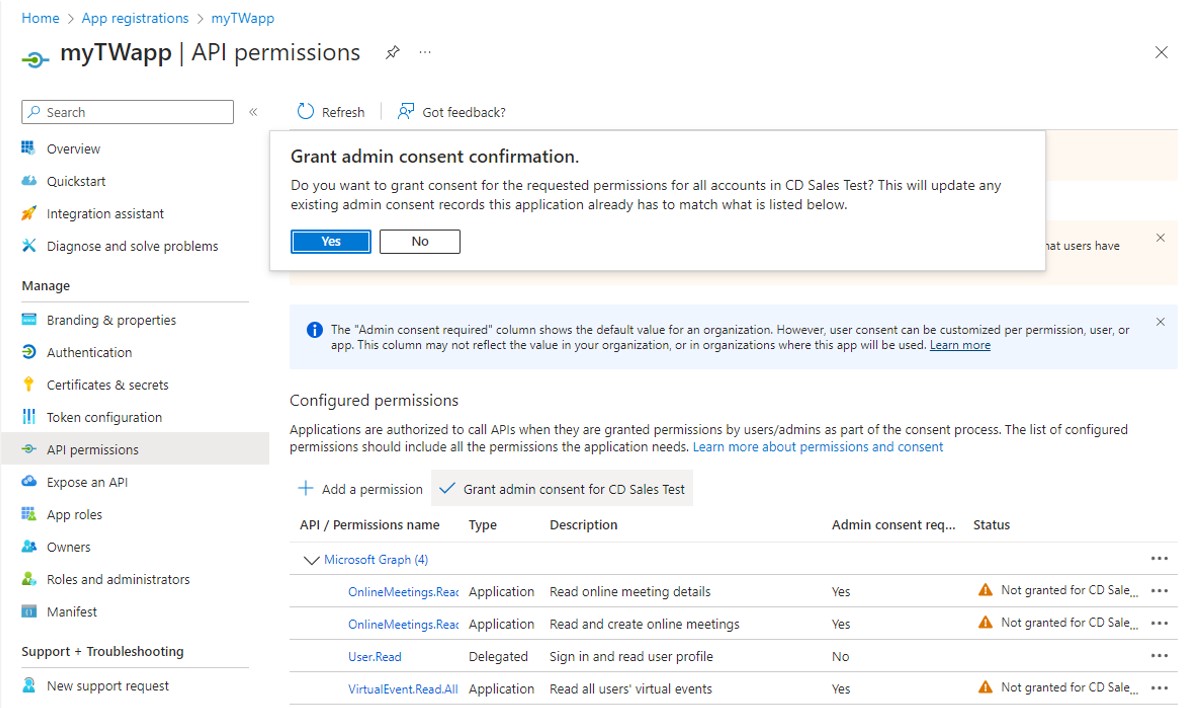Click the Status column header
This screenshot has height=708, width=1186.
click(x=991, y=524)
